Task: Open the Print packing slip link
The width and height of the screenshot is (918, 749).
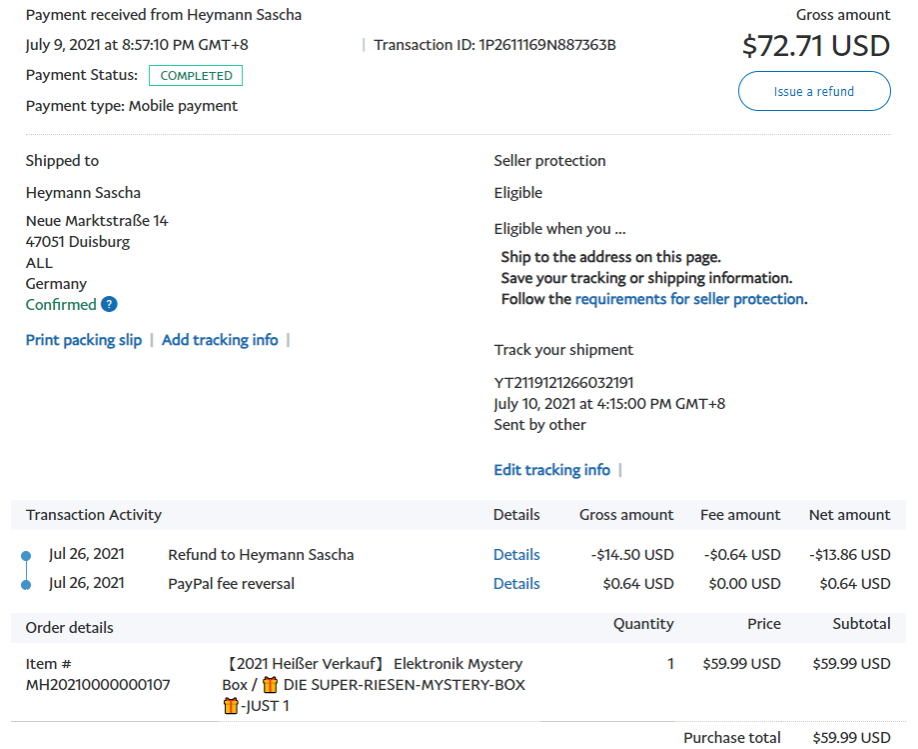Action: click(x=84, y=340)
